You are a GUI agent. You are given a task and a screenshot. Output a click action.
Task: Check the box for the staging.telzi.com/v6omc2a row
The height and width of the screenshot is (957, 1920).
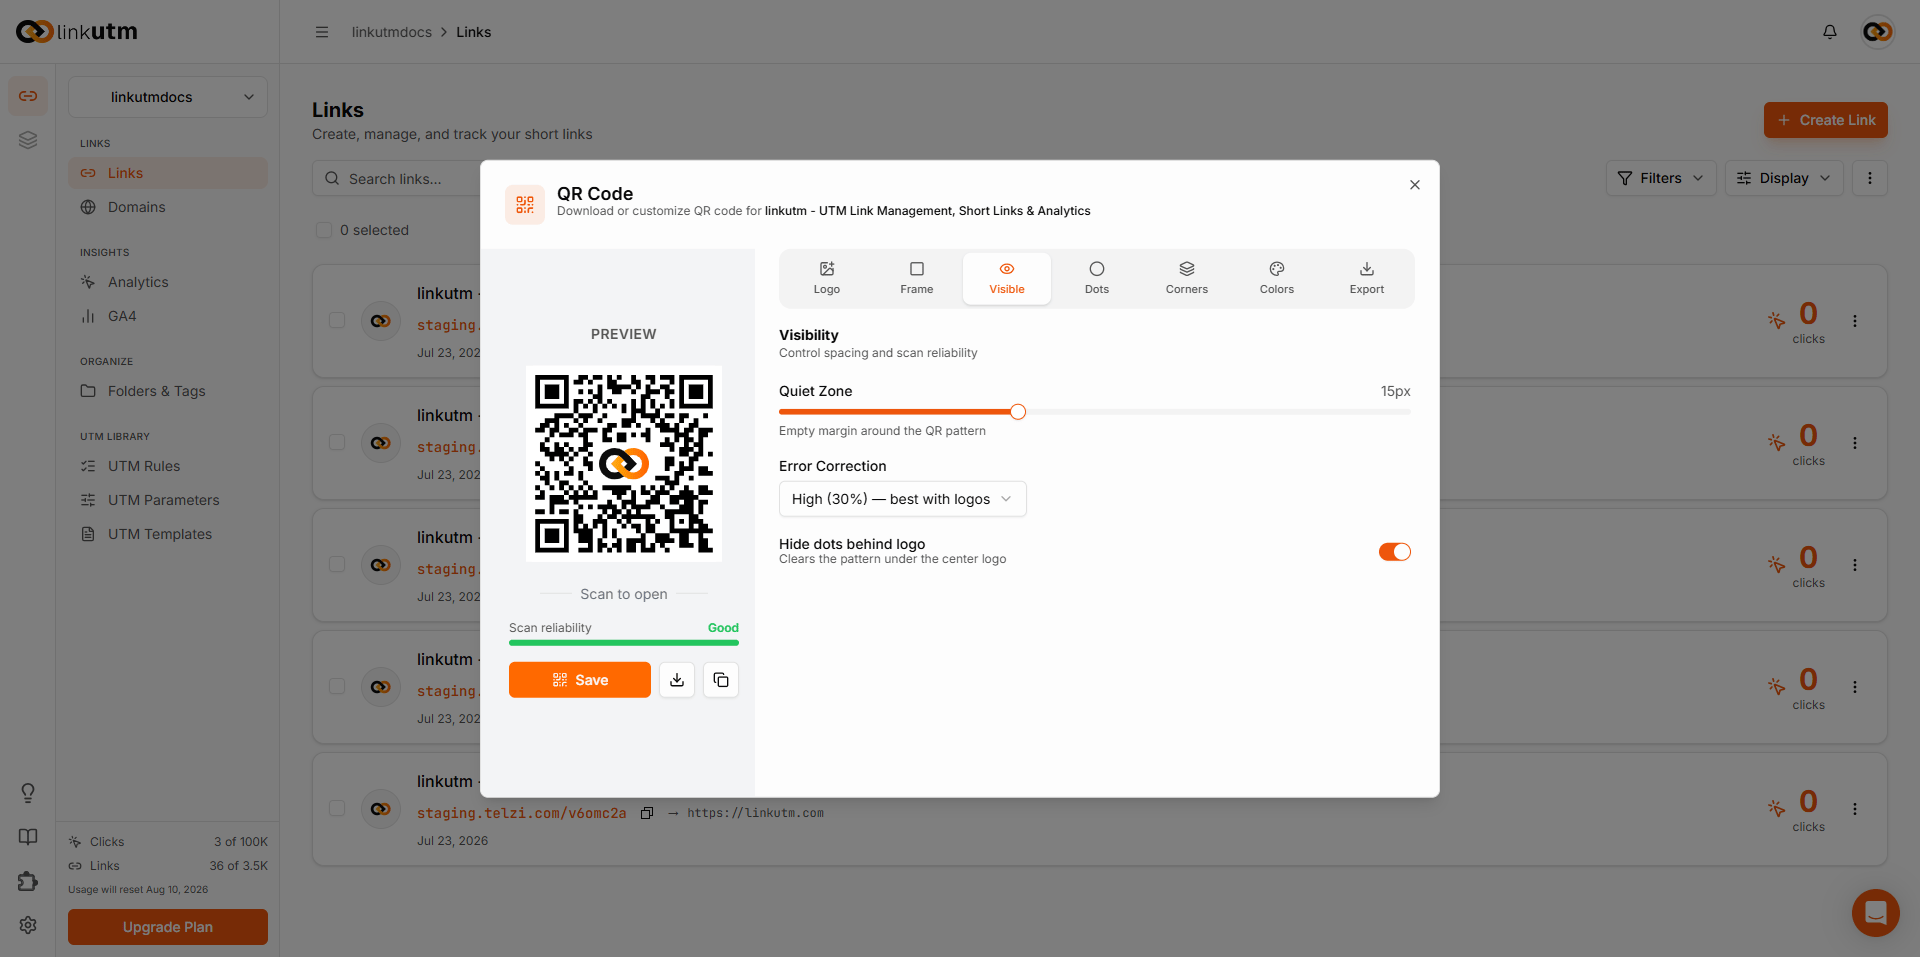(x=337, y=808)
